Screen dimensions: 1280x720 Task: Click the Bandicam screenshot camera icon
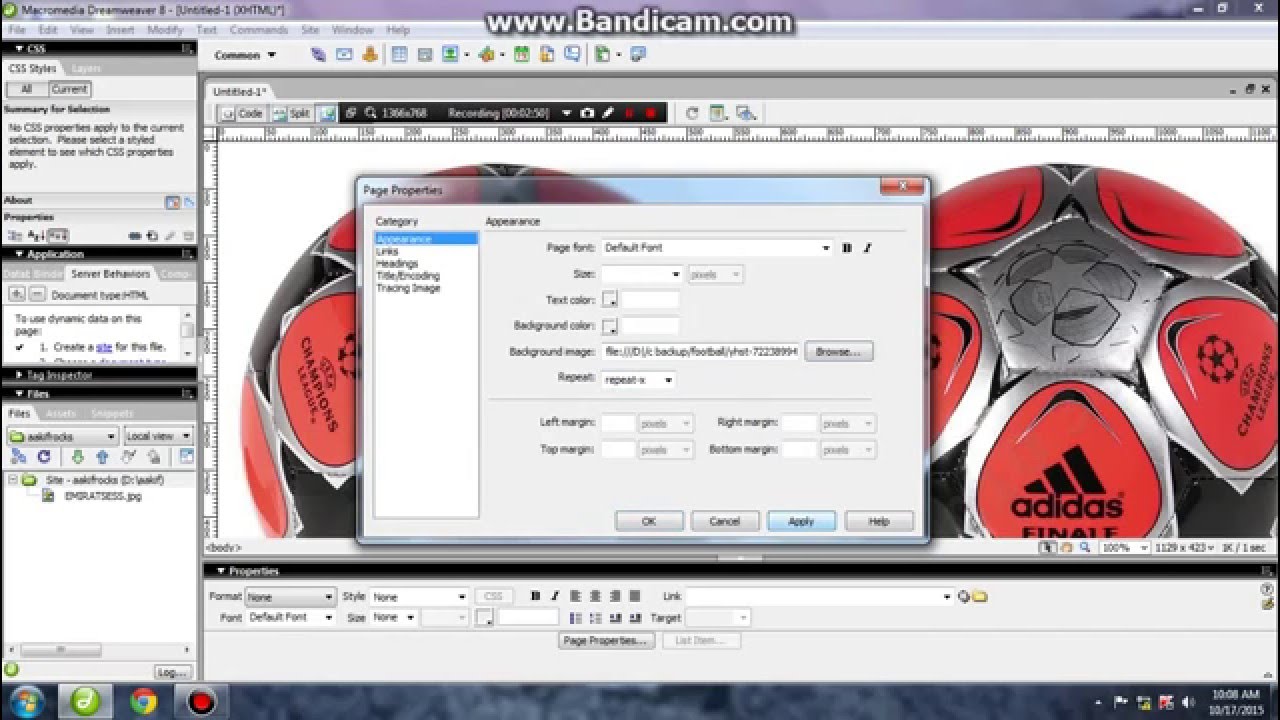(587, 113)
